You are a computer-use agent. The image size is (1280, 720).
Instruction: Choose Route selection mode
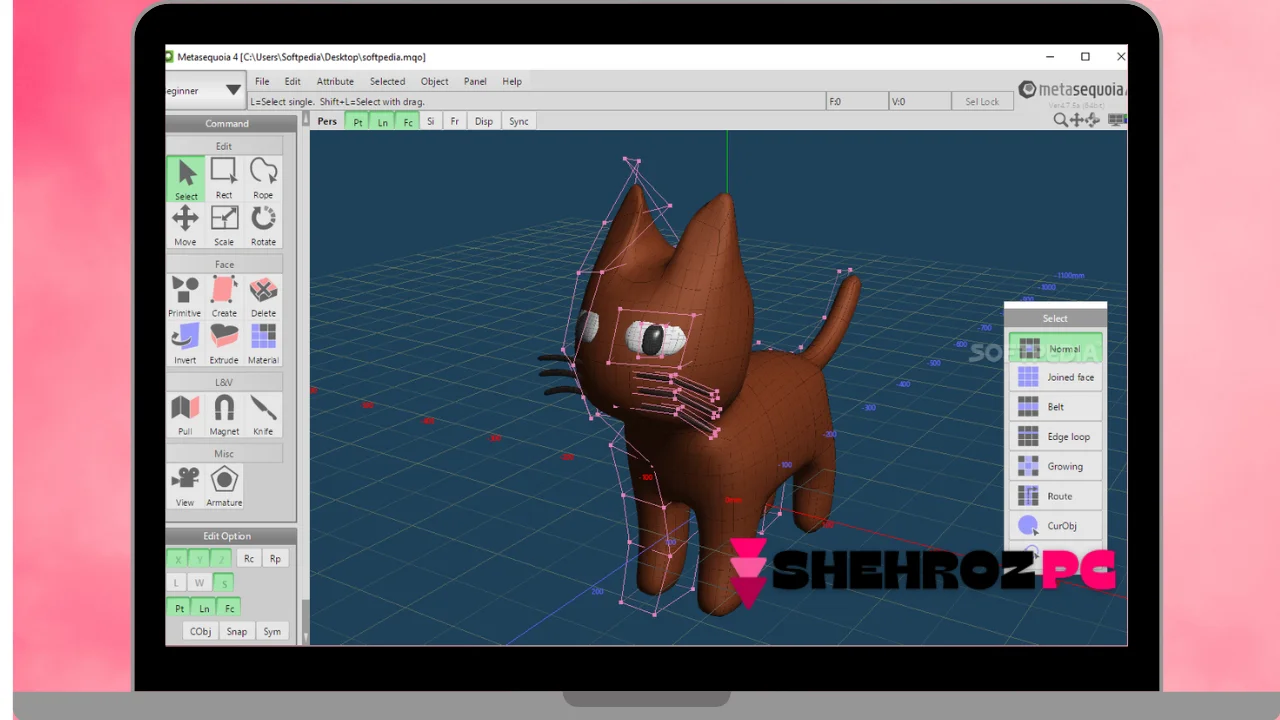[x=1055, y=496]
